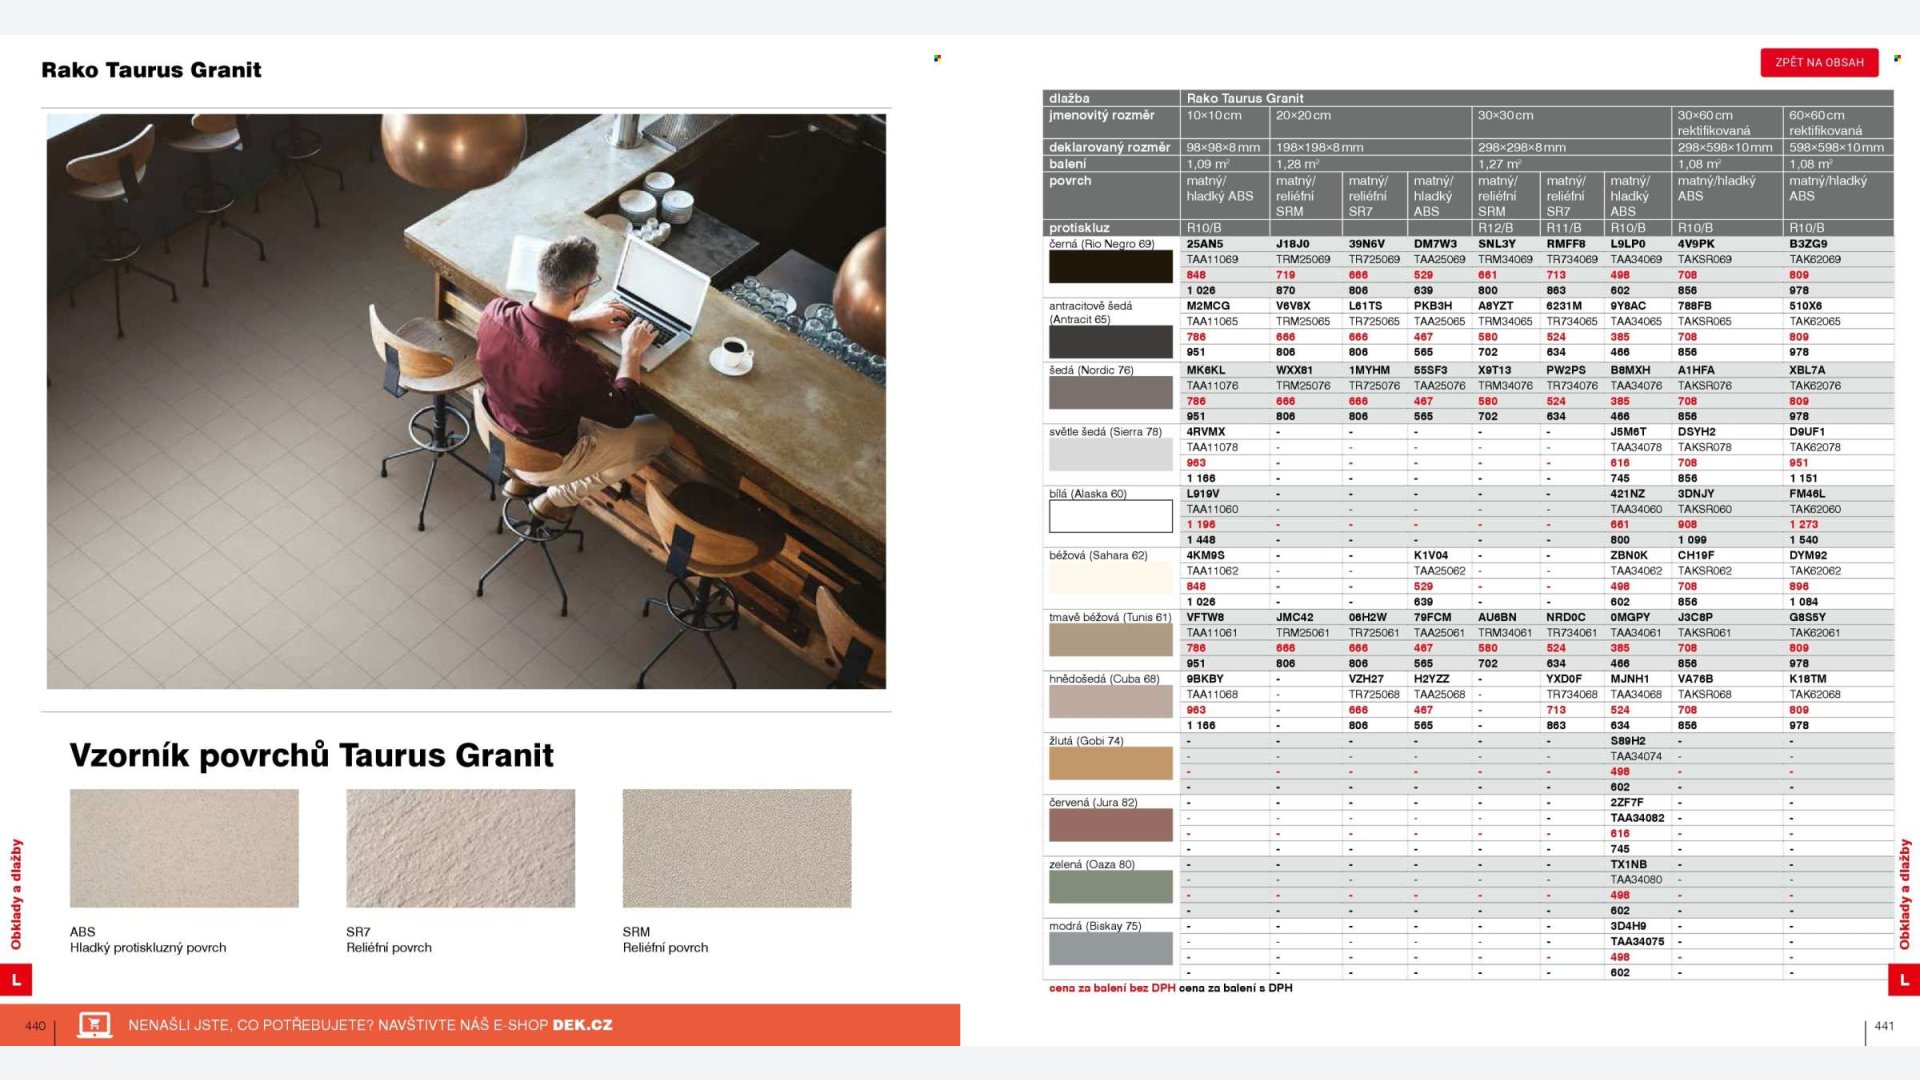The height and width of the screenshot is (1080, 1920).
Task: Click the small colored marker icon left page
Action: 937,58
